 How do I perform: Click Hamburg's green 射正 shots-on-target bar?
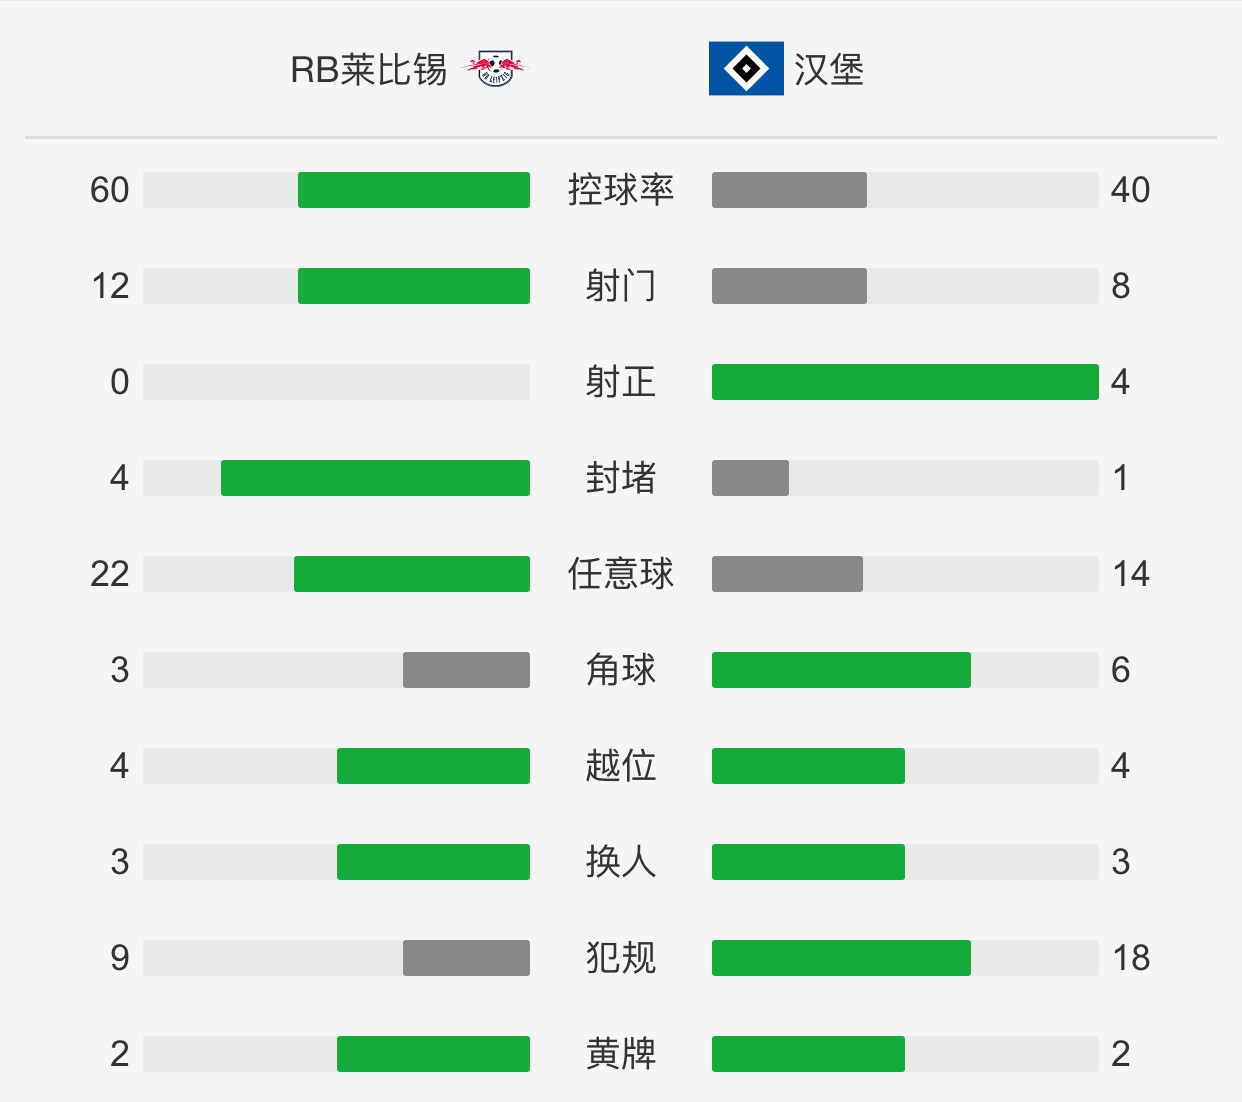click(x=905, y=382)
